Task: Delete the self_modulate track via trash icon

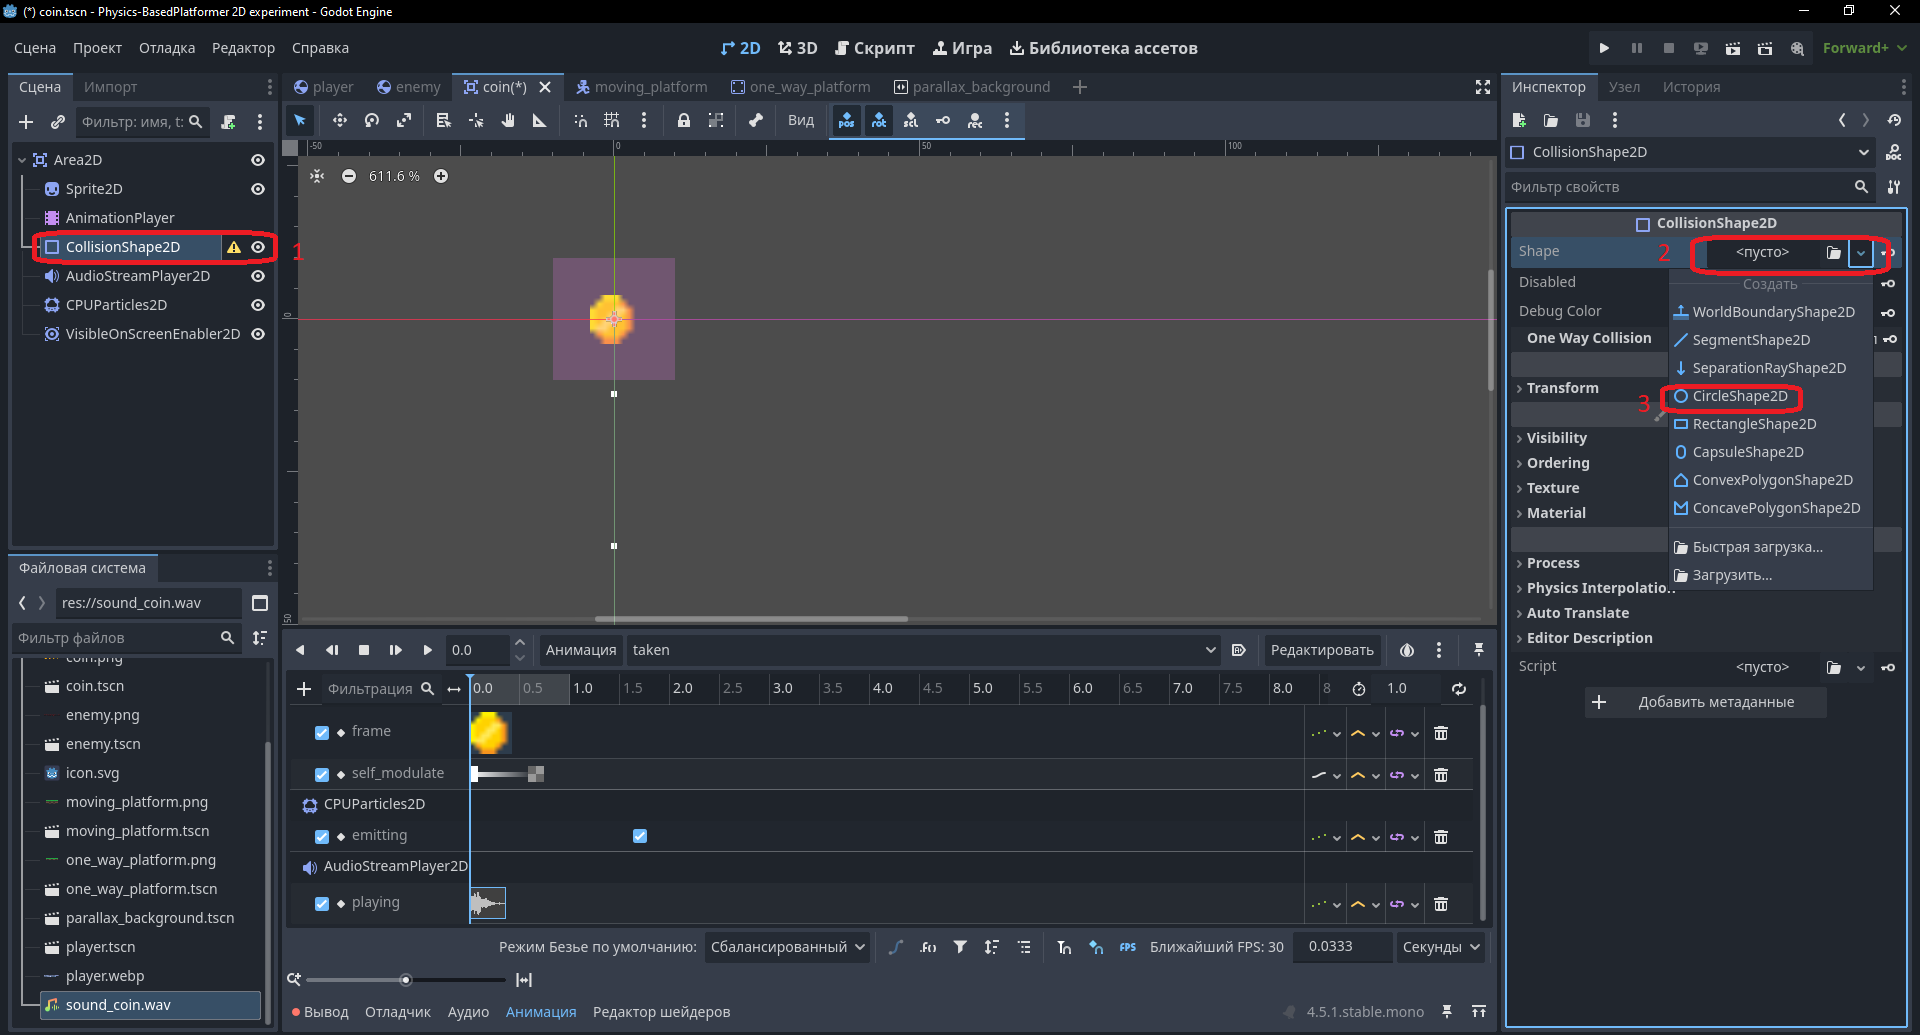Action: [x=1441, y=775]
